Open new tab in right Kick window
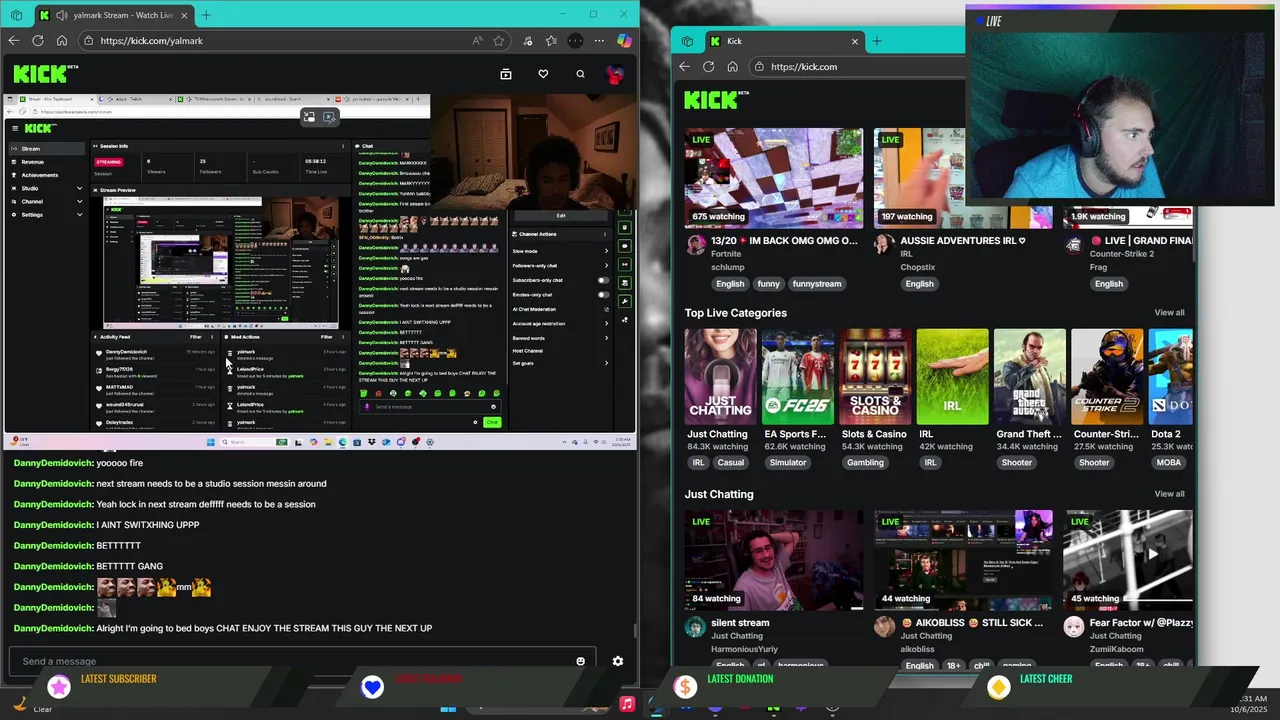1280x720 pixels. (x=877, y=41)
